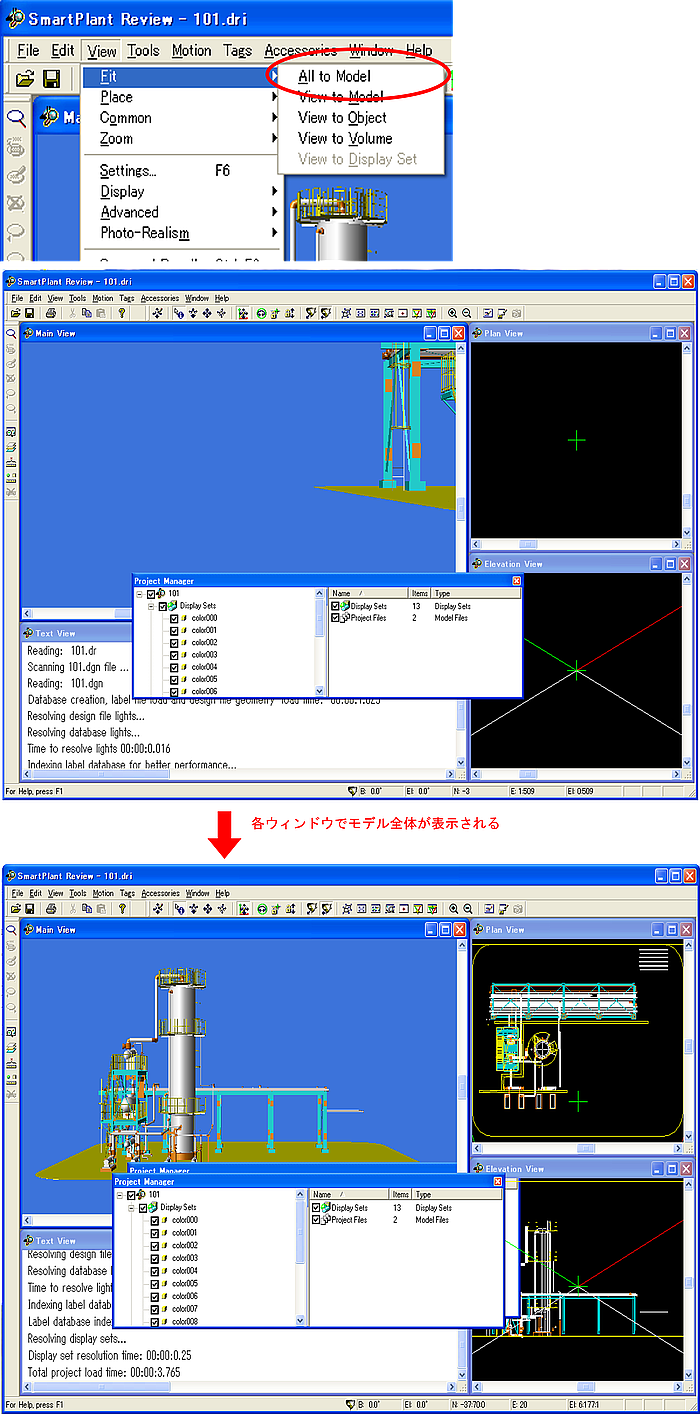
Task: Choose View to Object in Fit submenu
Action: point(342,117)
